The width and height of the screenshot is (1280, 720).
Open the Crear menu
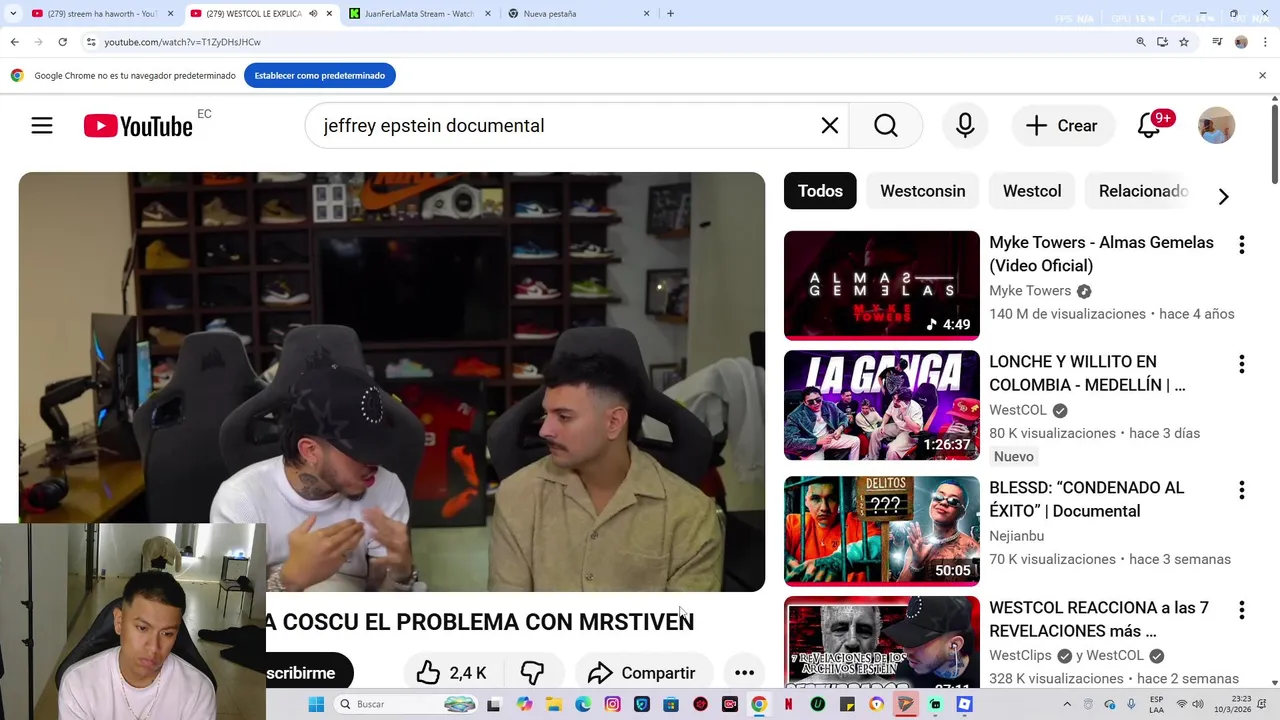click(x=1062, y=125)
